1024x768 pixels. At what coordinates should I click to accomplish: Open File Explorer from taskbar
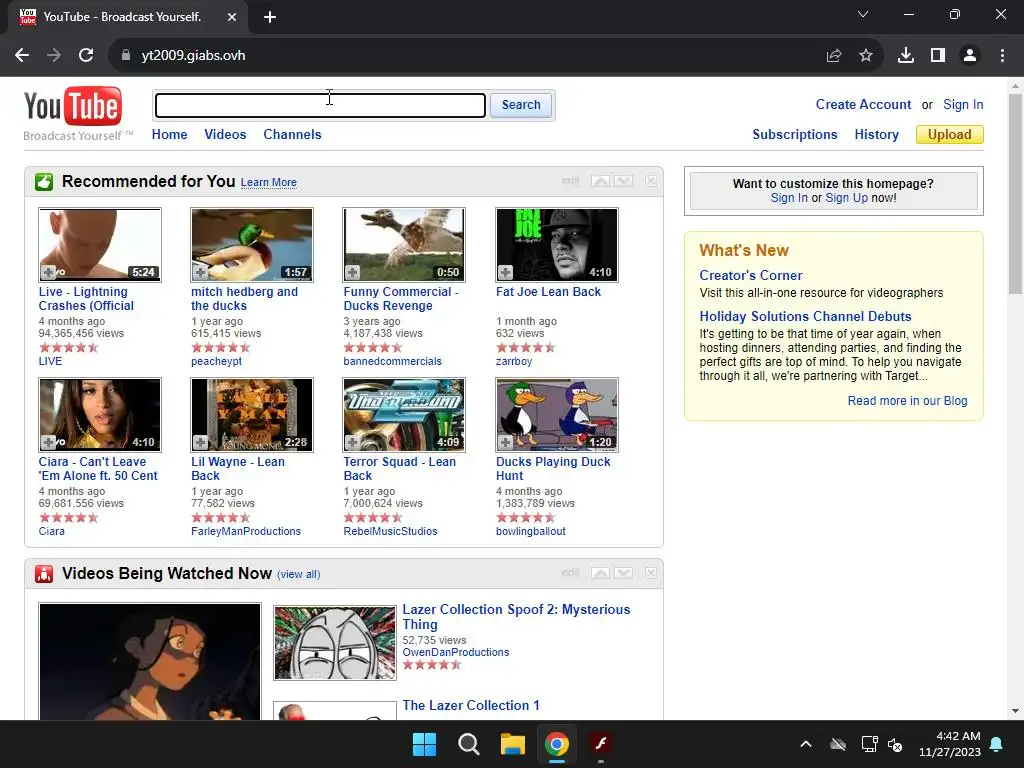513,744
